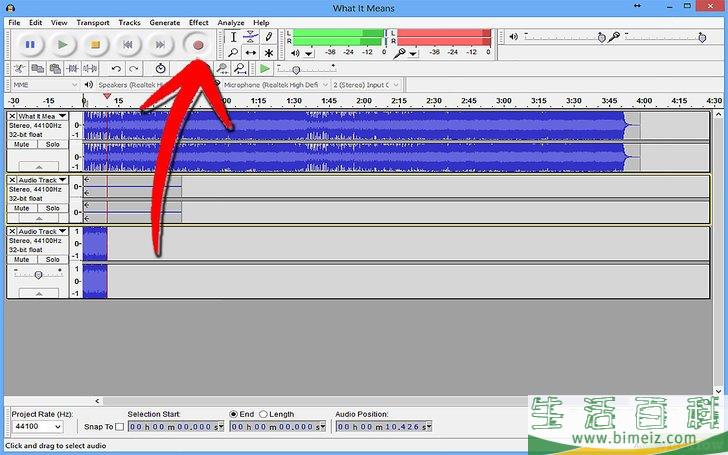Click the Copy icon in edit toolbar
This screenshot has height=455, width=728.
pos(37,69)
